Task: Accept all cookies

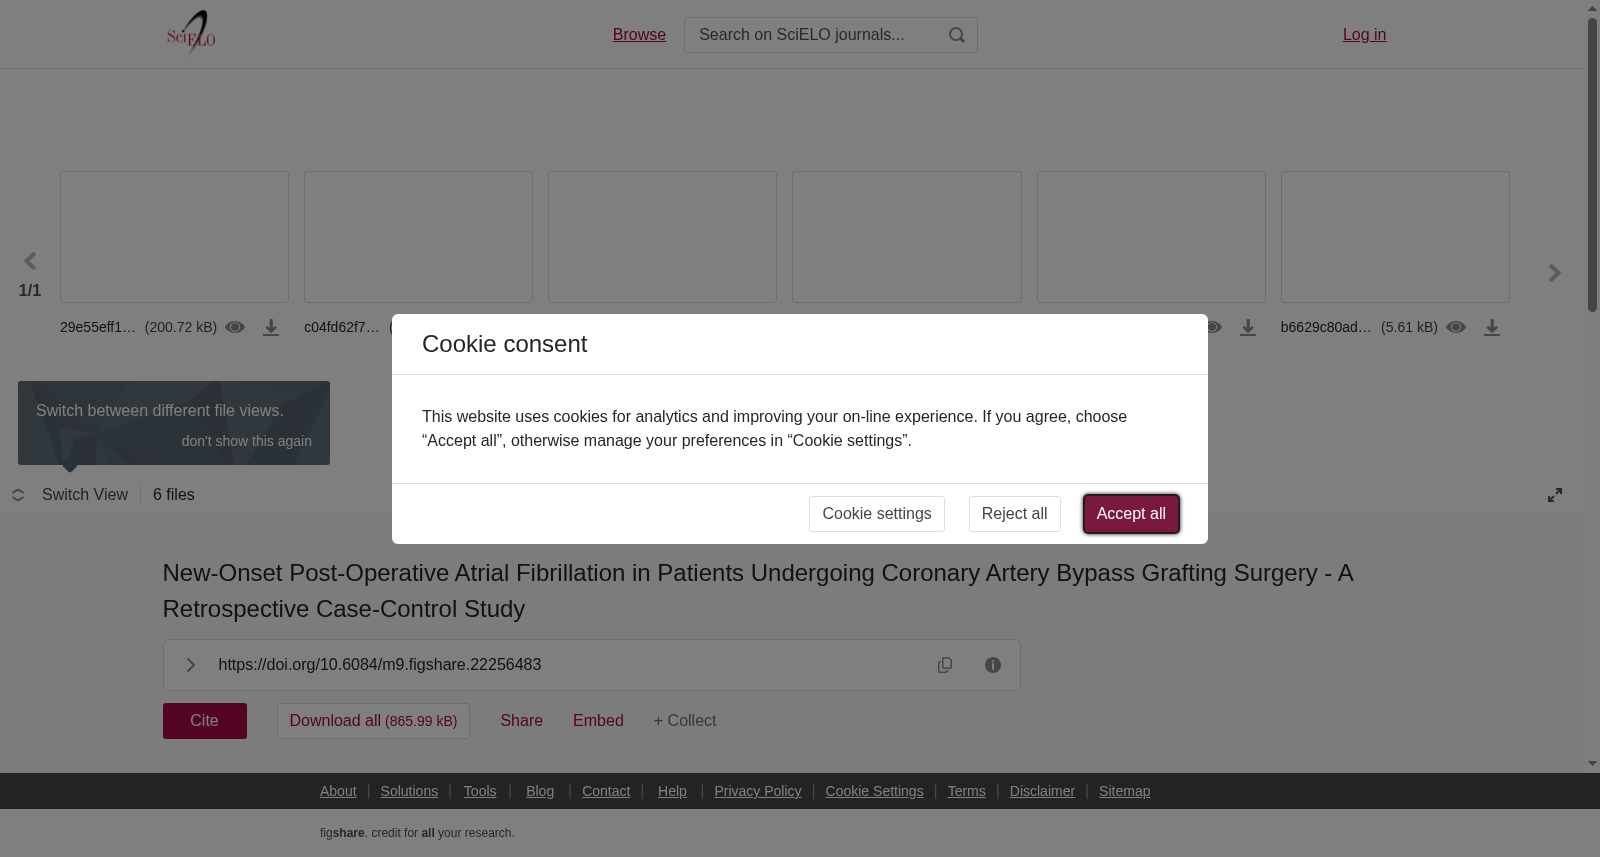Action: click(x=1131, y=514)
